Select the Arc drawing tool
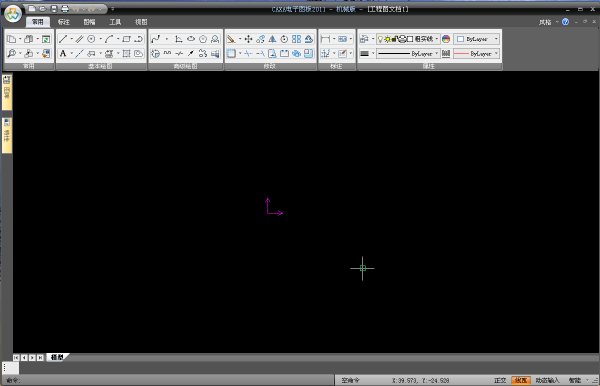This screenshot has height=386, width=600. pyautogui.click(x=109, y=39)
